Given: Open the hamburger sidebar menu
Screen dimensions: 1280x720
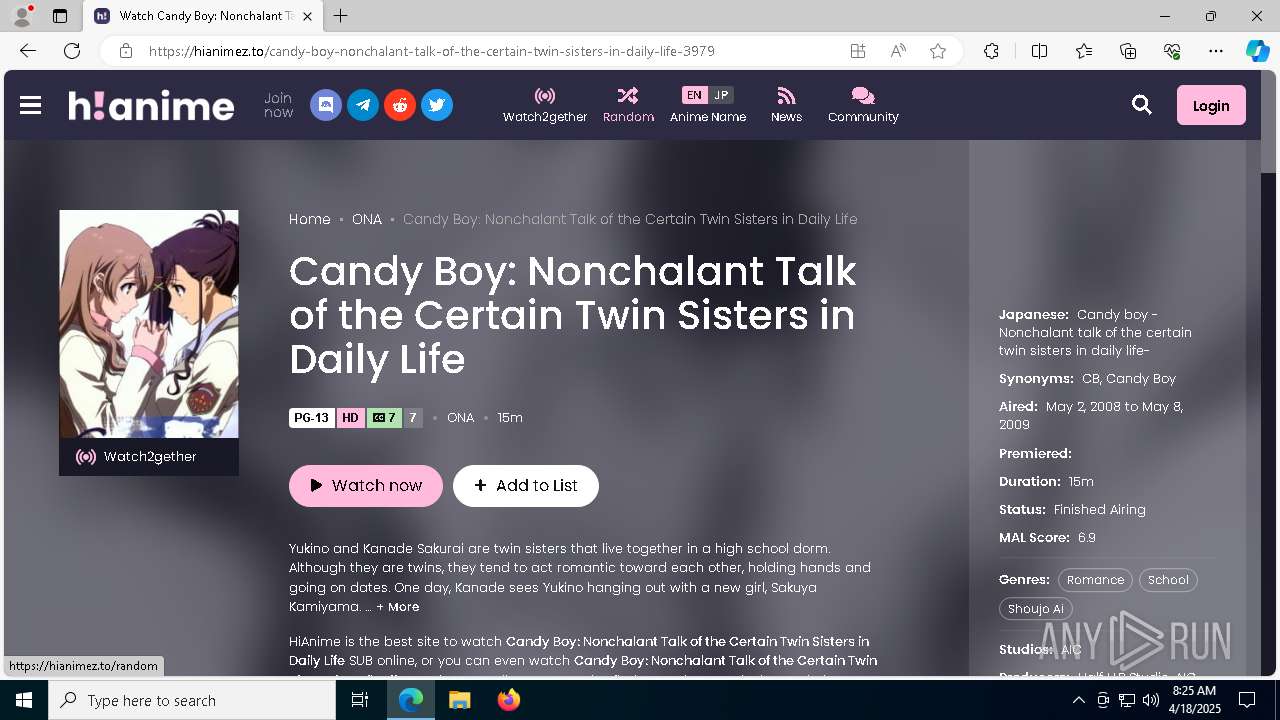Looking at the screenshot, I should pyautogui.click(x=31, y=105).
